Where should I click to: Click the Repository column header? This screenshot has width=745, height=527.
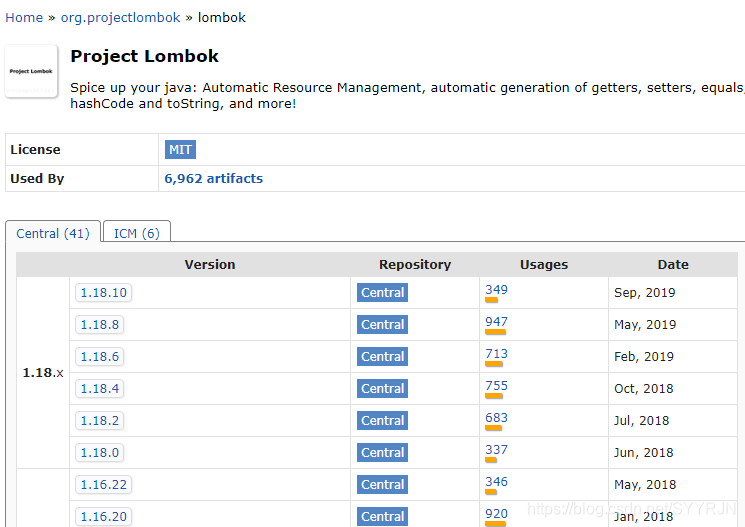[415, 265]
